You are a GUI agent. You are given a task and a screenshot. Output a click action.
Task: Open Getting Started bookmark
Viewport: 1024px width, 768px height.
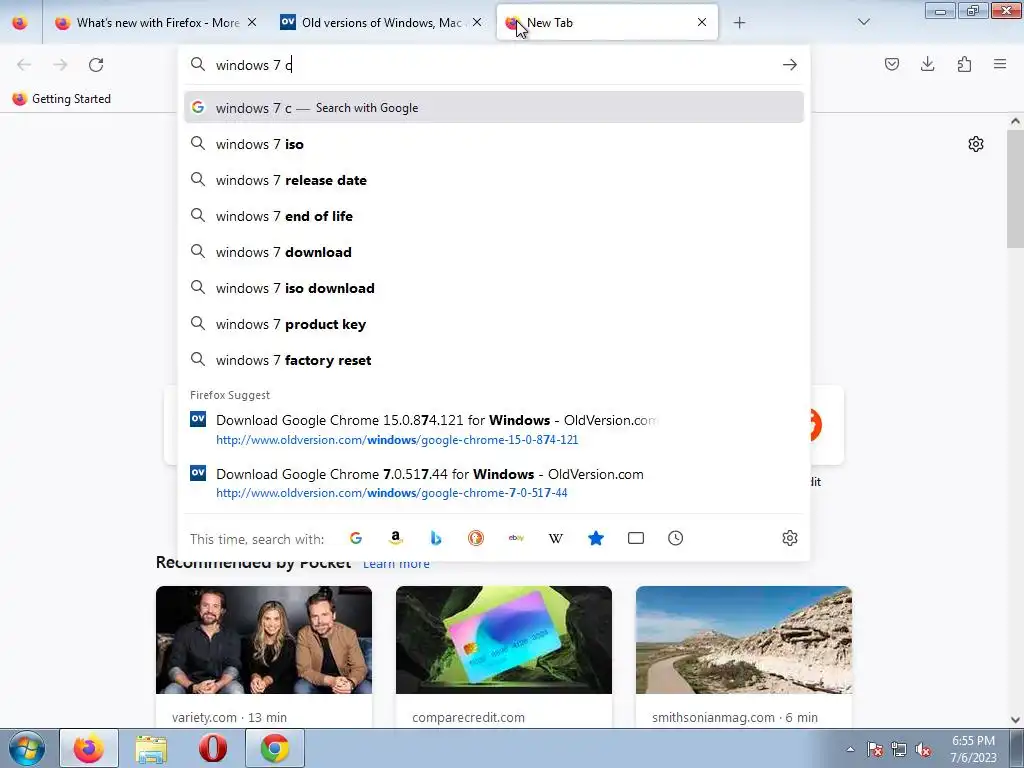(61, 99)
